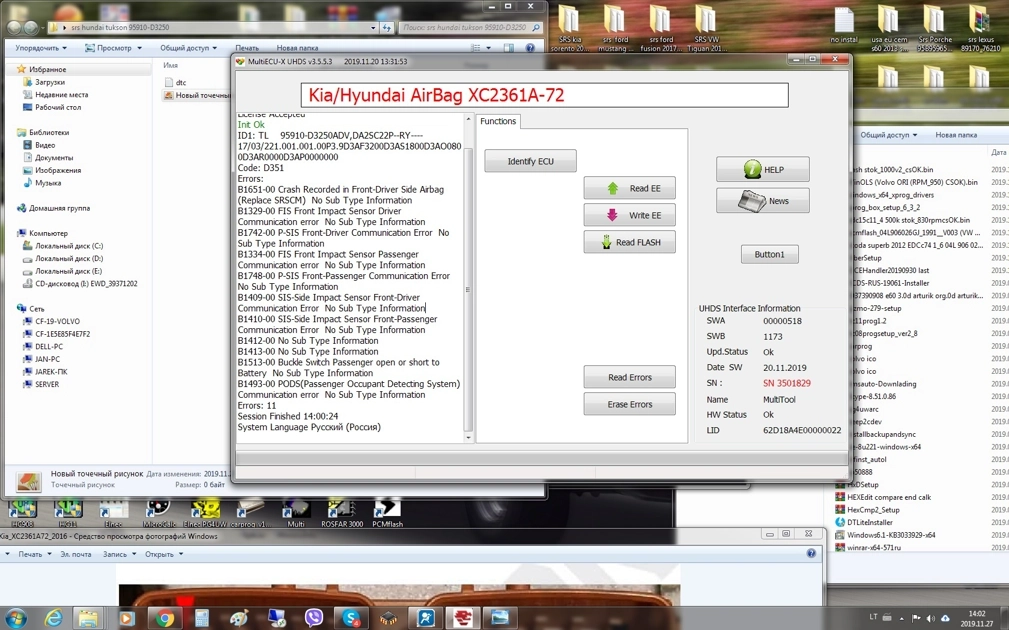The width and height of the screenshot is (1009, 630).
Task: Open srs ford fusion 2017 desktop folder
Action: [661, 28]
